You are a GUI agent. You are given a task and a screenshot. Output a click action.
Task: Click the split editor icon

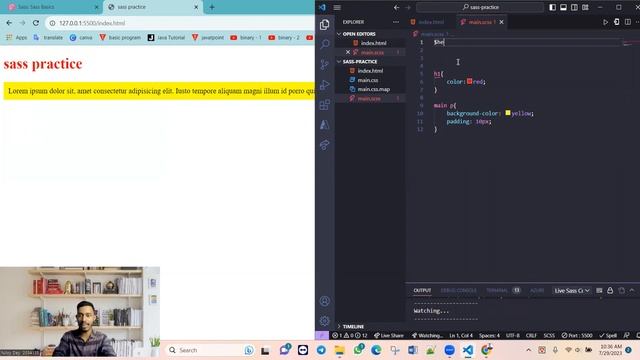pos(628,22)
